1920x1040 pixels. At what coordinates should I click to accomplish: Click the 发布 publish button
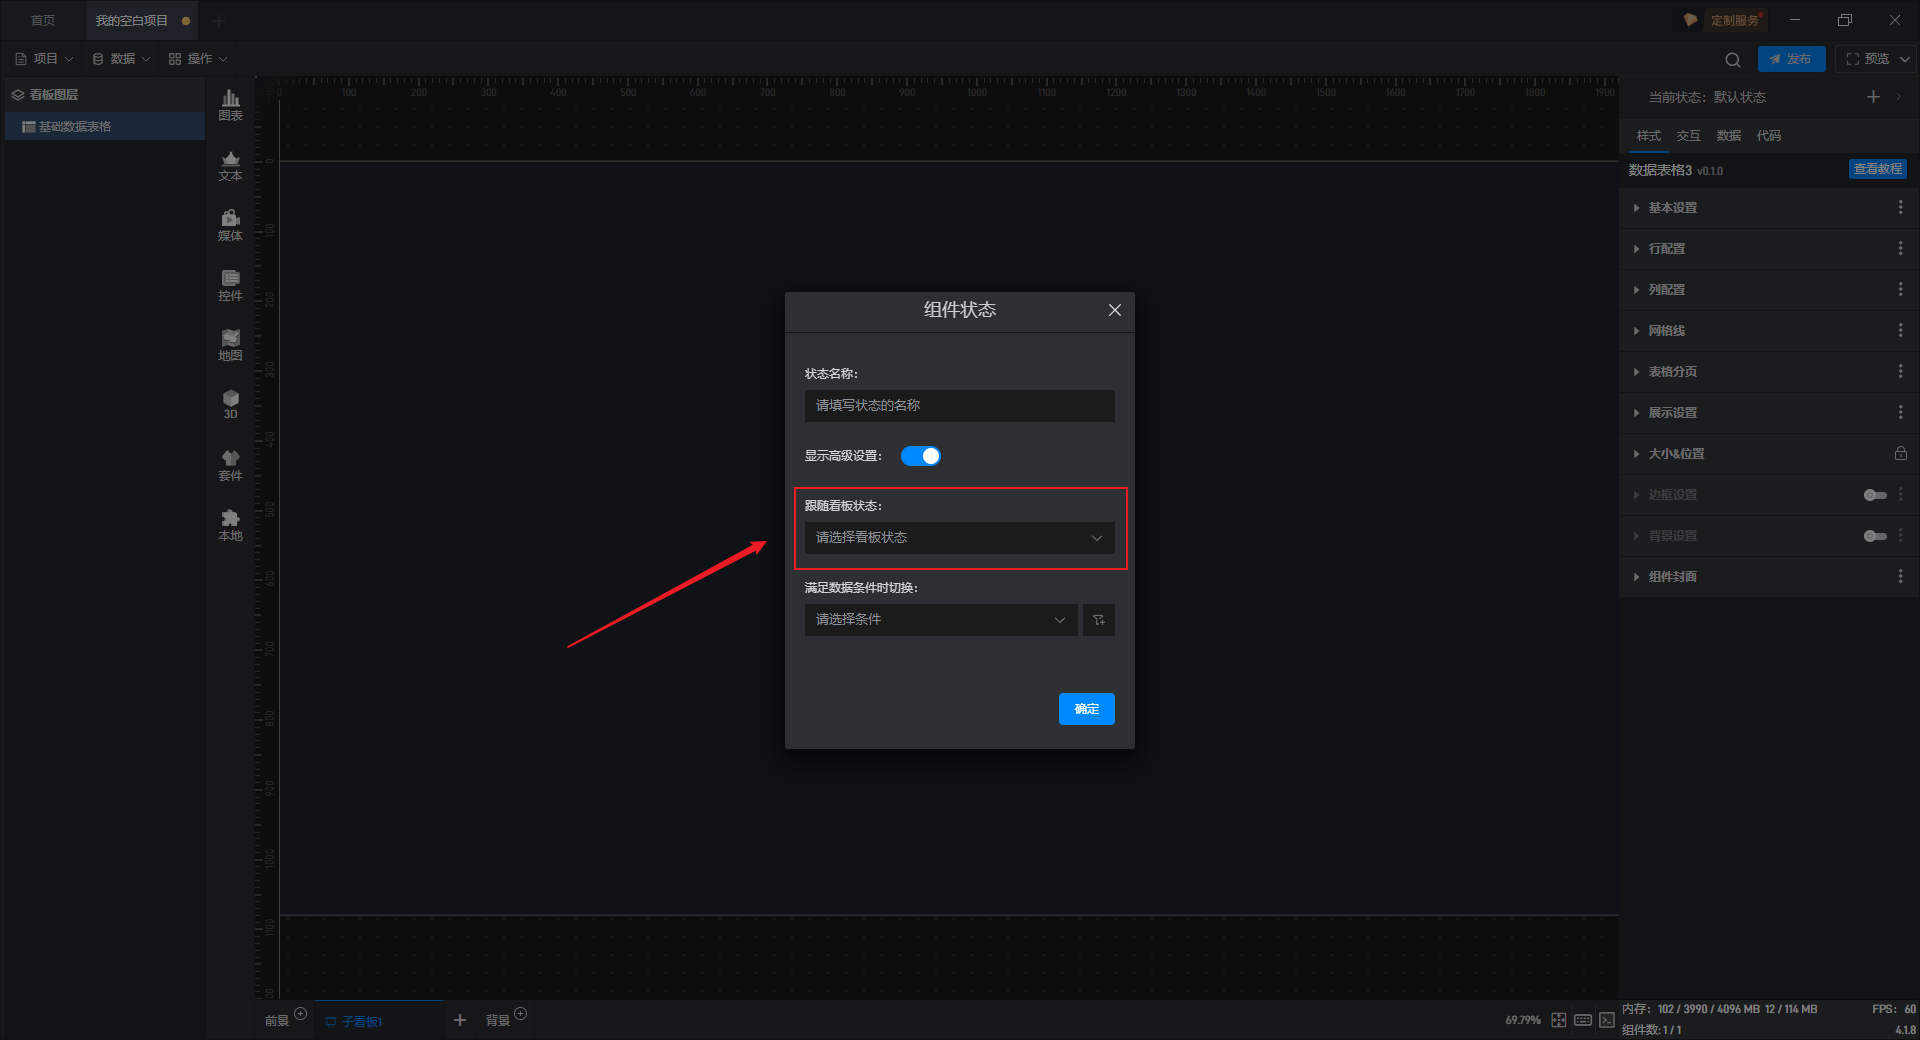(x=1792, y=59)
